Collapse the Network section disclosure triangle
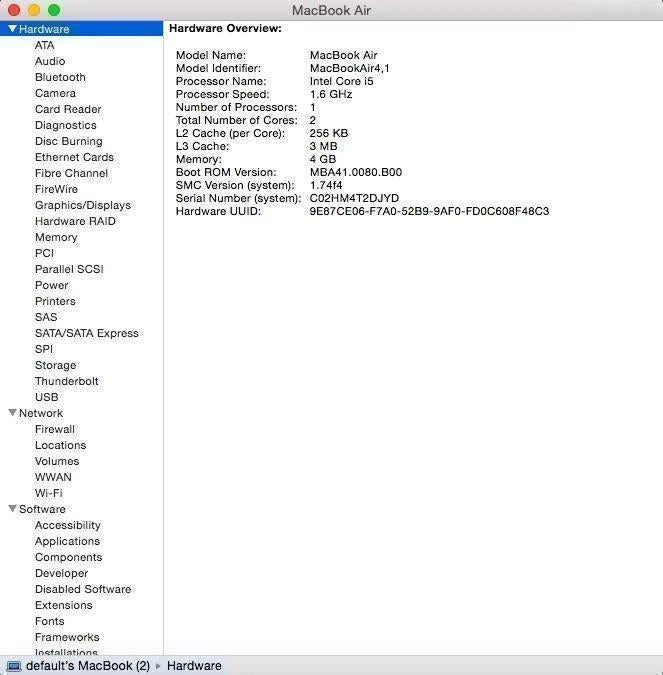This screenshot has width=663, height=675. pos(12,413)
